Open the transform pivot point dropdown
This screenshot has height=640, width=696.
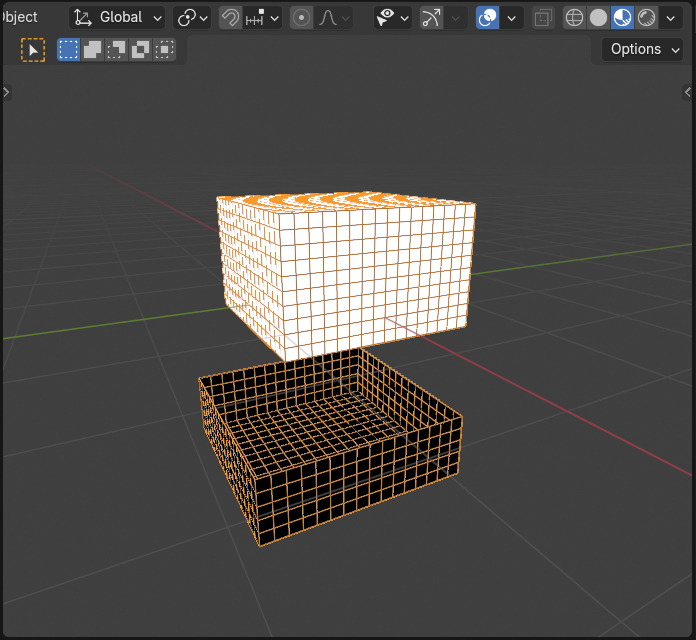(x=192, y=18)
